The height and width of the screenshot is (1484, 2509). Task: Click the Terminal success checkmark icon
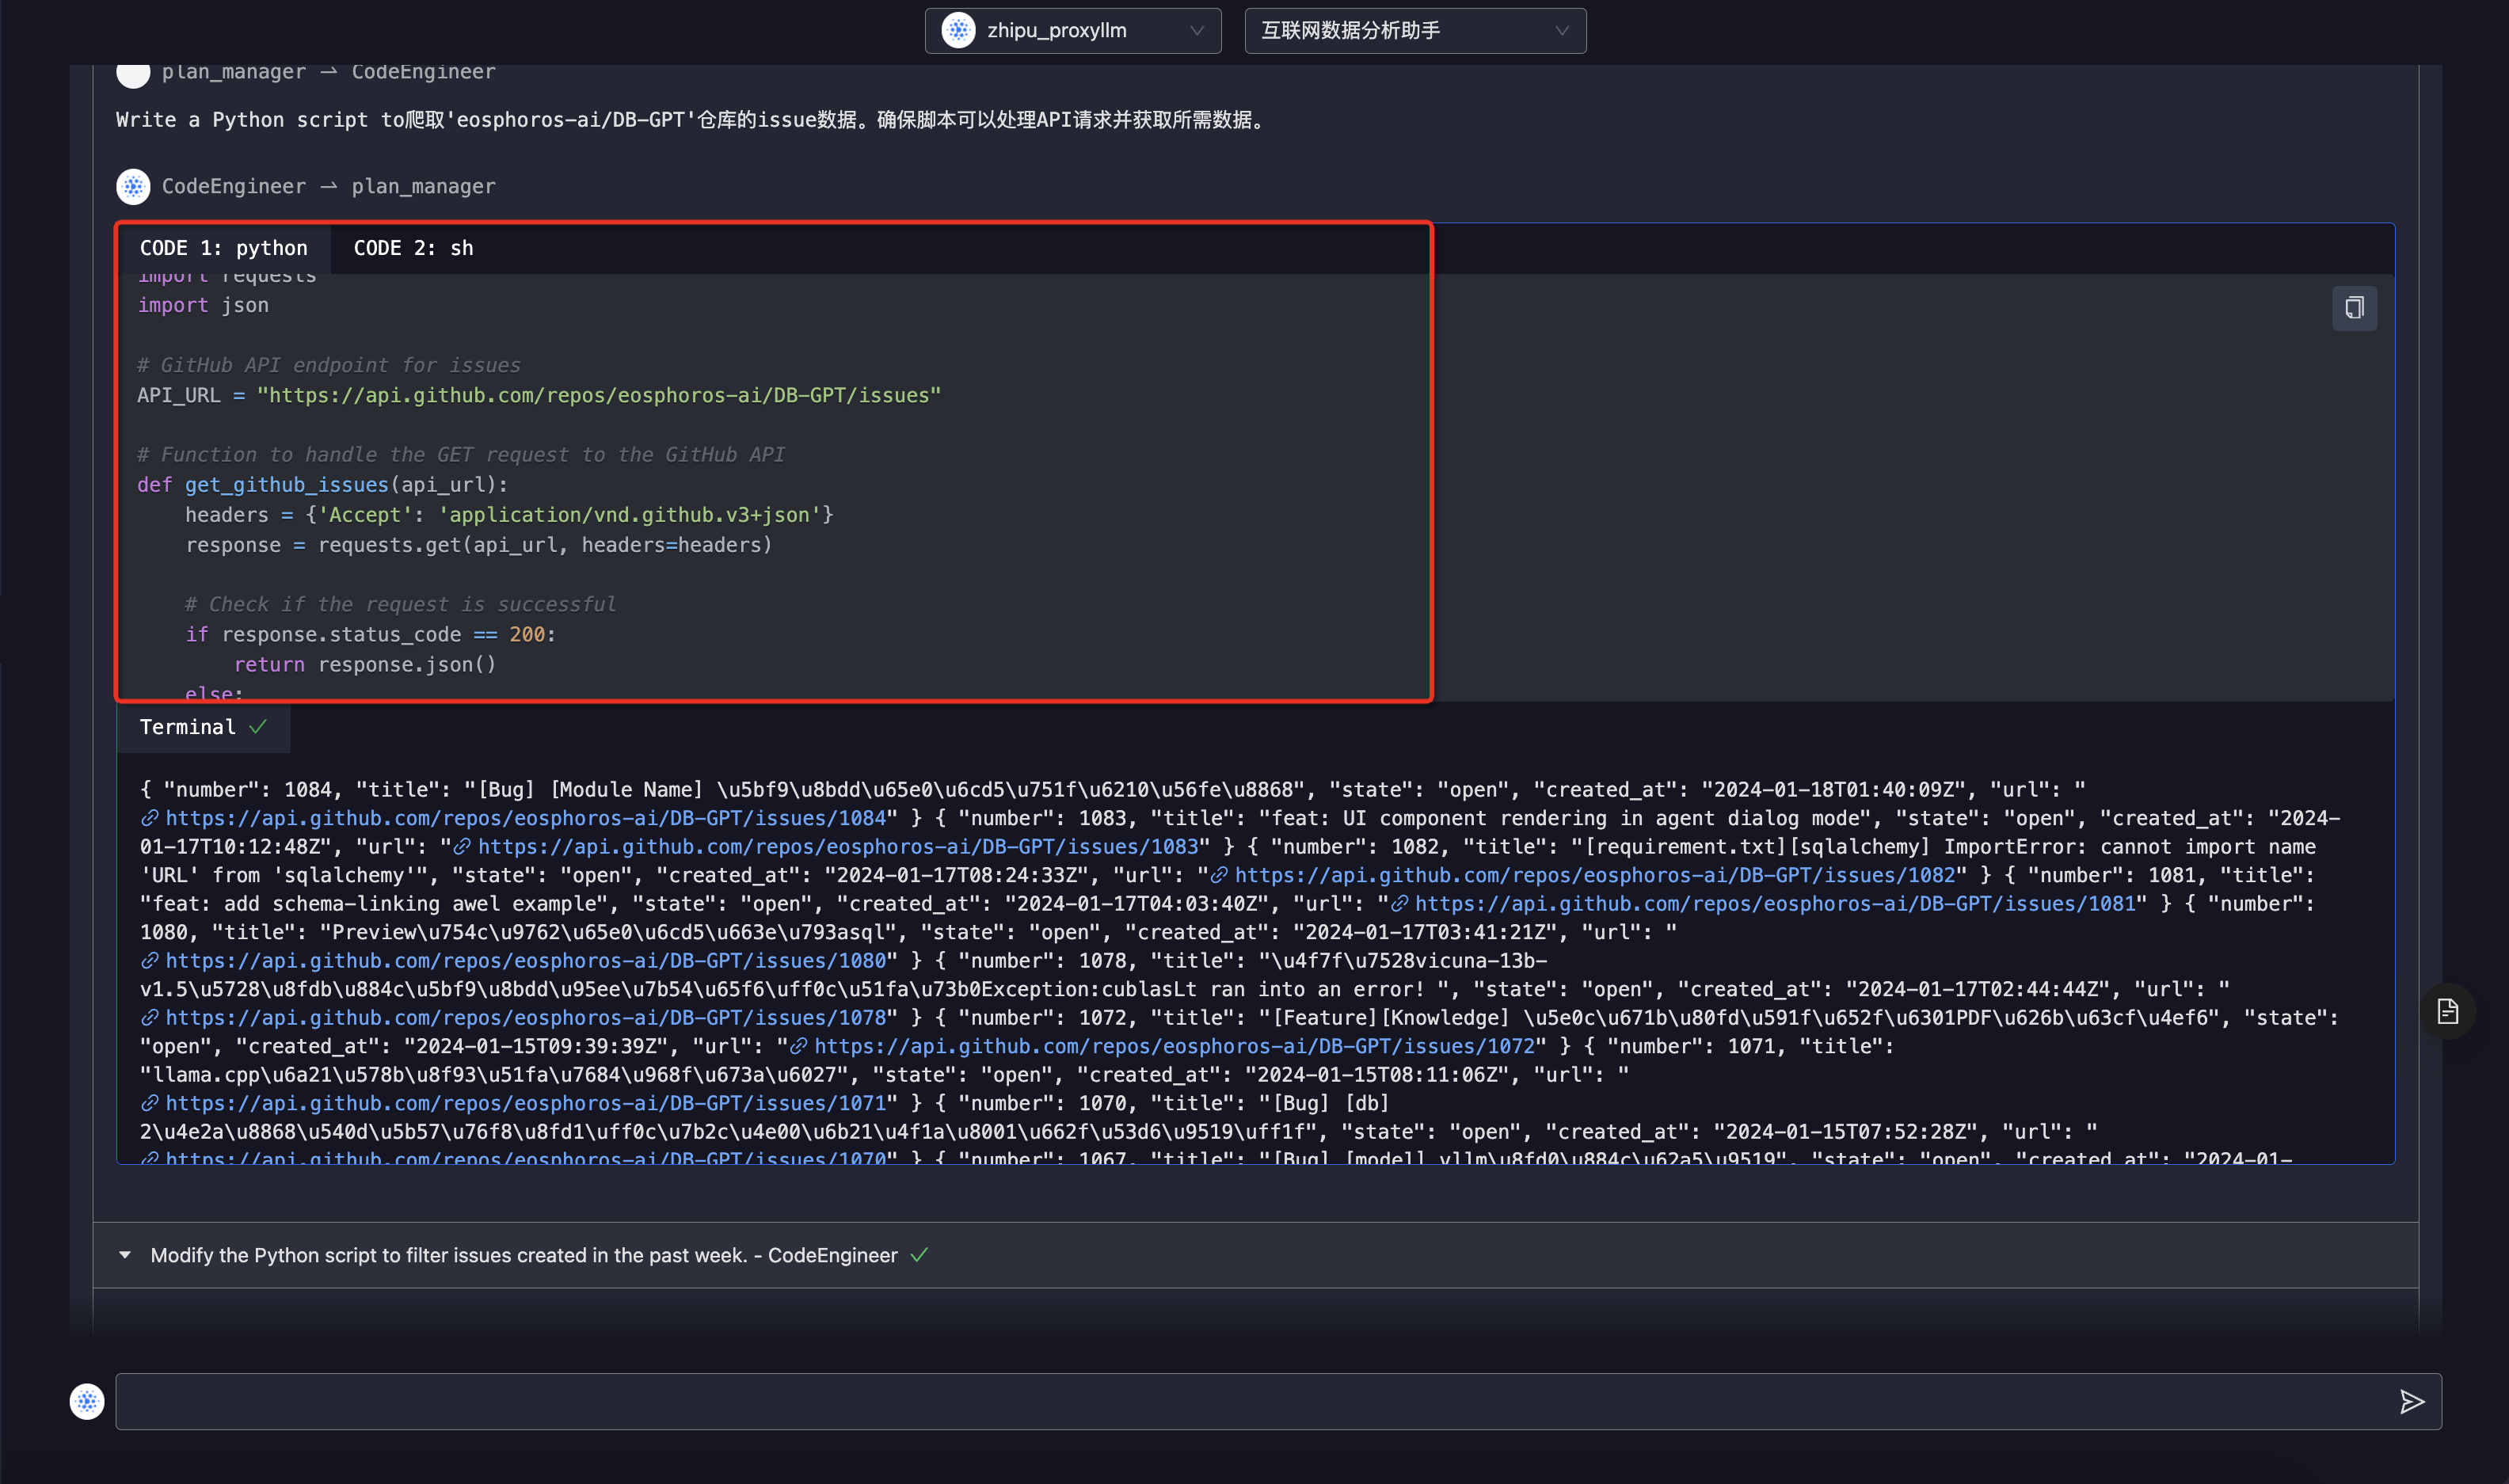[258, 727]
